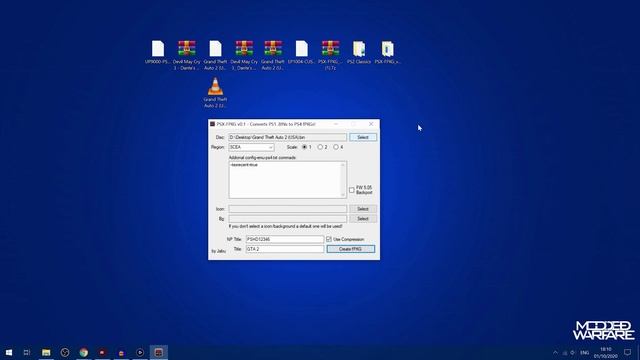Open the volume tray icon
640x360 pixels.
(573, 353)
